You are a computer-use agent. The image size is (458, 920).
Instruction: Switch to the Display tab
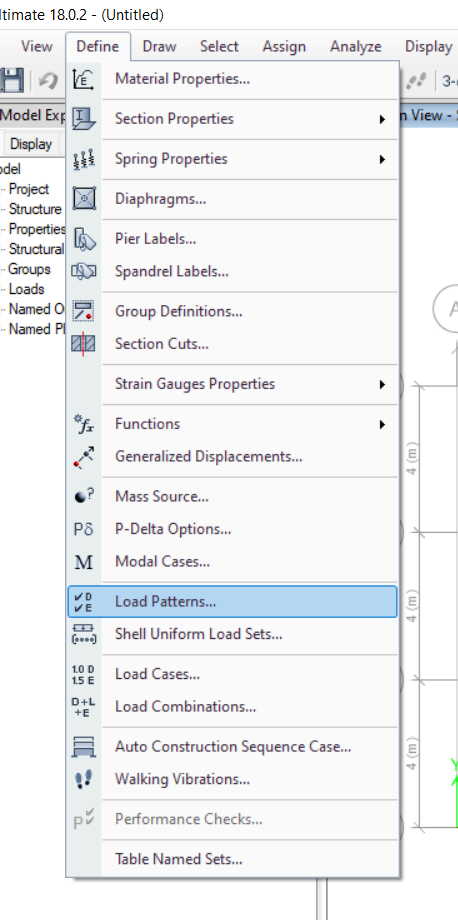[x=30, y=144]
